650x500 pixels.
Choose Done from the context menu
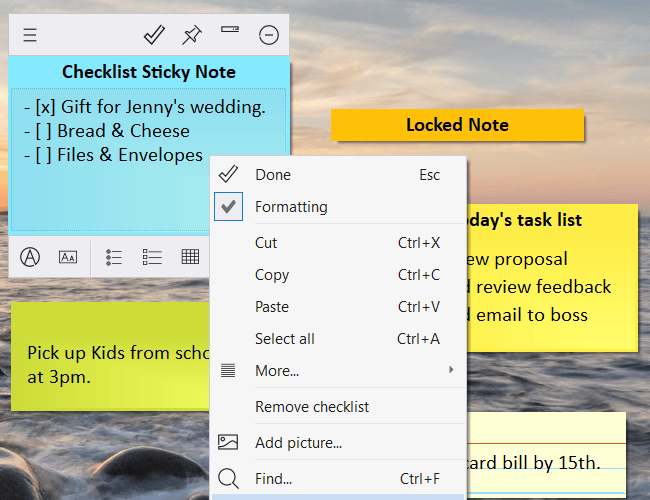coord(338,175)
